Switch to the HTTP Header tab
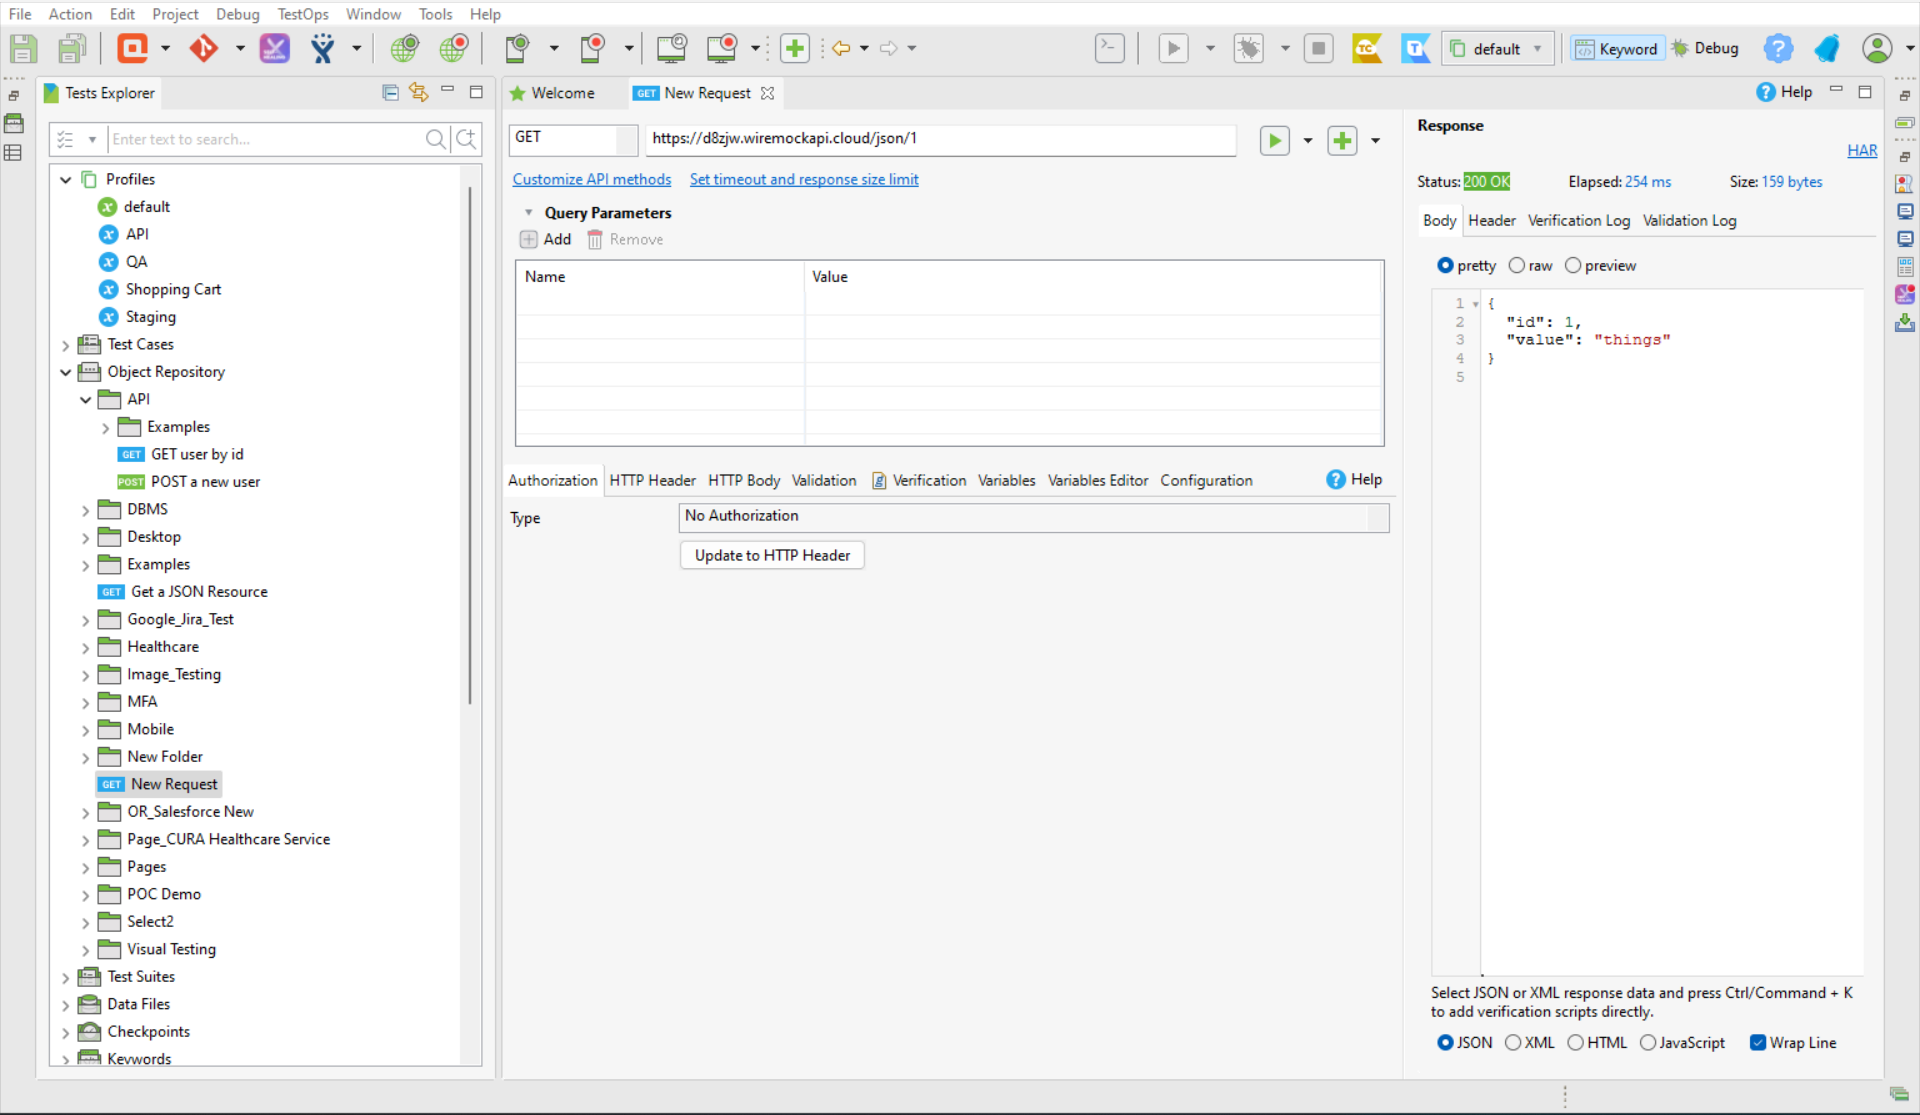Viewport: 1920px width, 1115px height. point(652,480)
